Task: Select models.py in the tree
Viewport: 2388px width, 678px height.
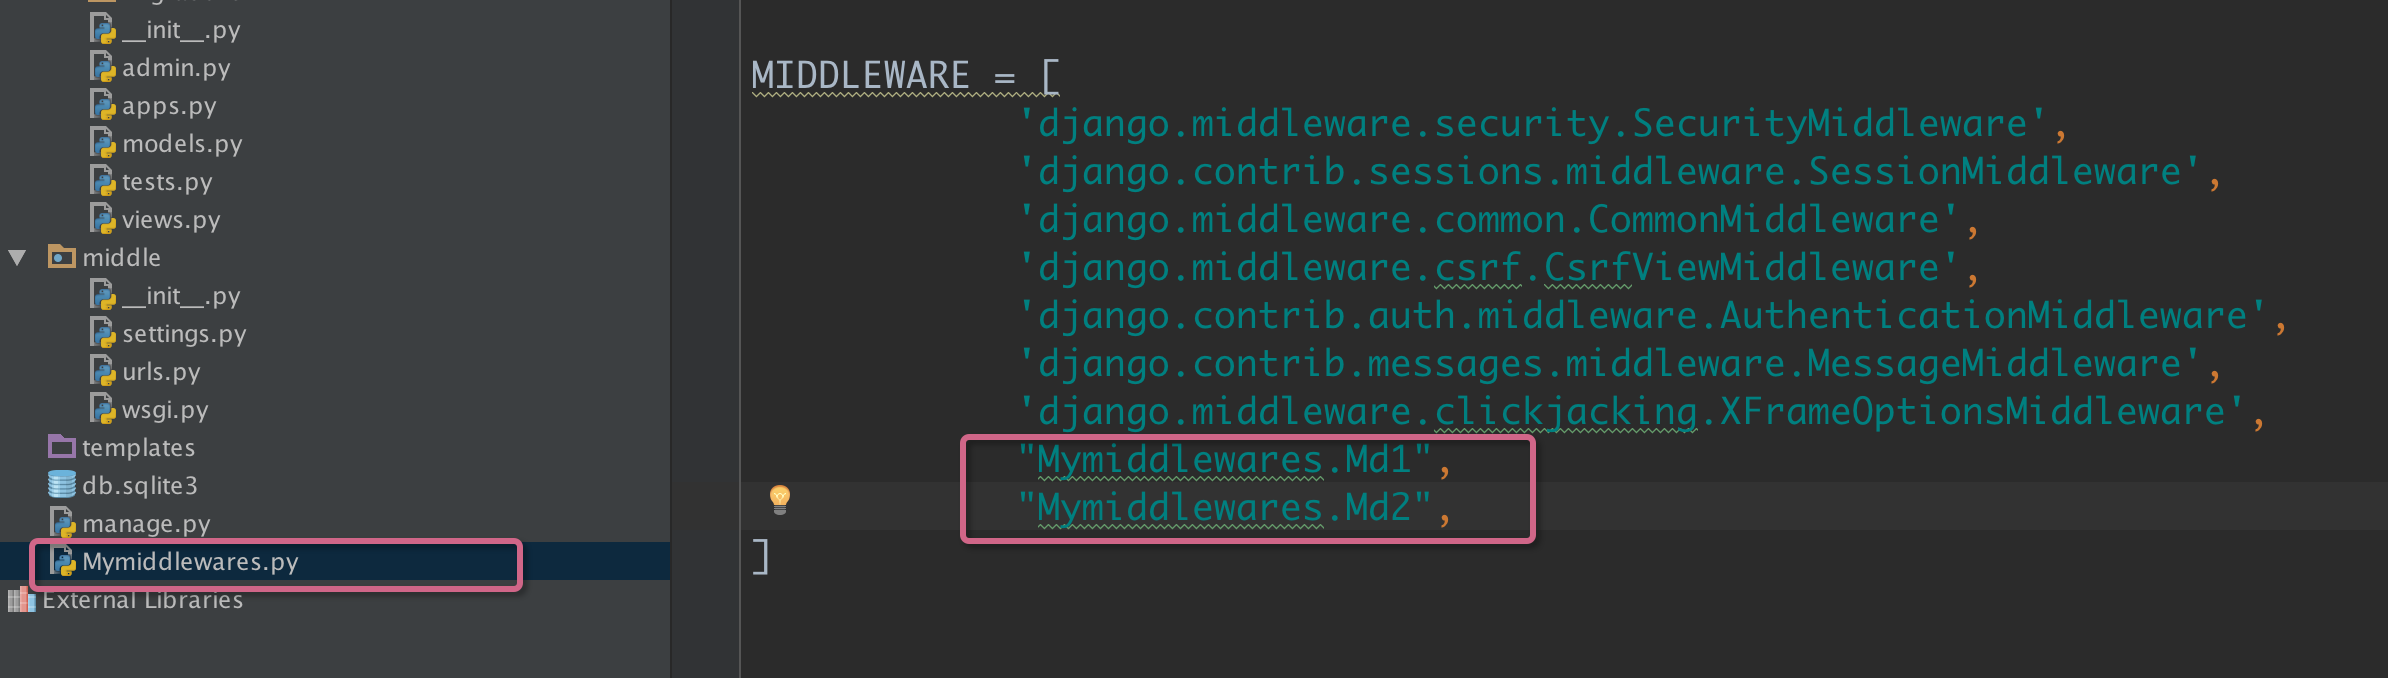Action: [182, 144]
